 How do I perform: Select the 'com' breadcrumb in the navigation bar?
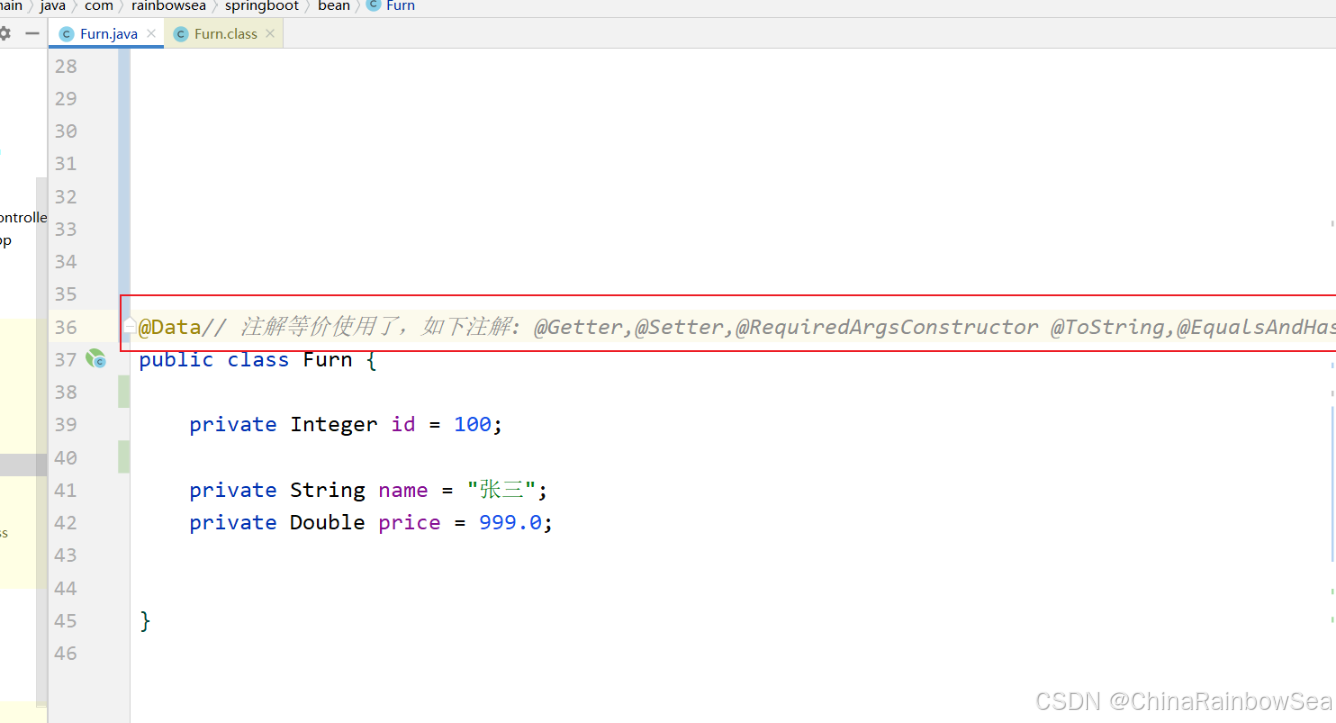click(x=99, y=6)
